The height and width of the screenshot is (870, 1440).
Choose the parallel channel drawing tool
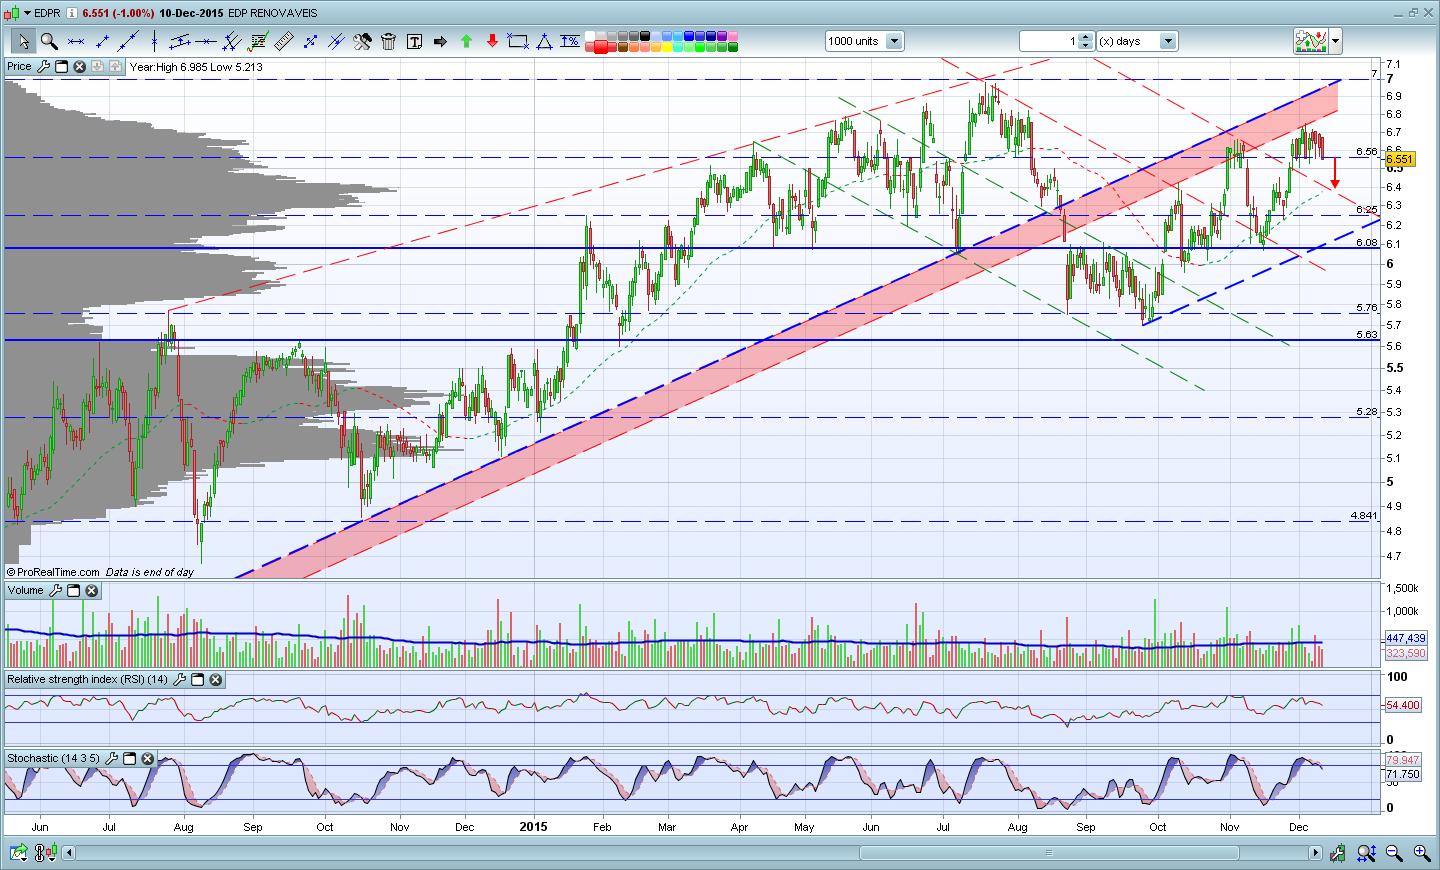[180, 41]
